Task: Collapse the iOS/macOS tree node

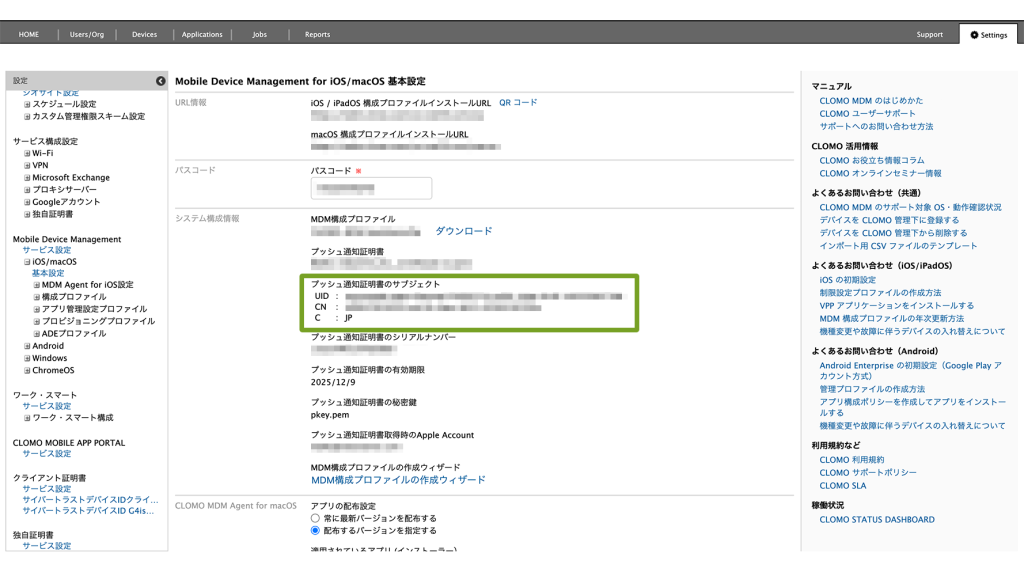Action: (28, 262)
